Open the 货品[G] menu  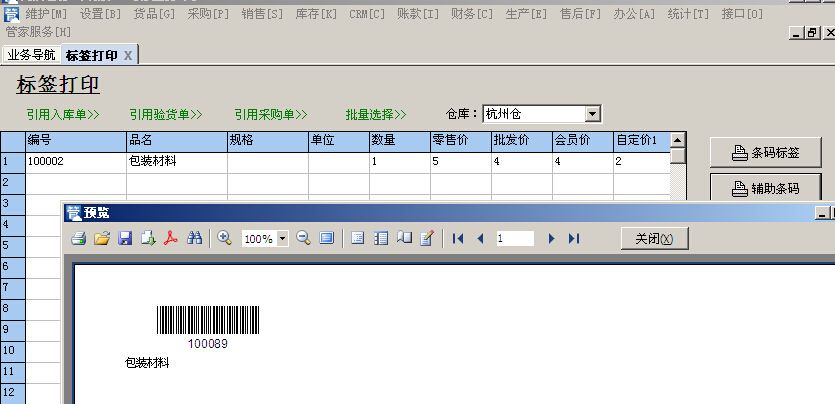(154, 14)
